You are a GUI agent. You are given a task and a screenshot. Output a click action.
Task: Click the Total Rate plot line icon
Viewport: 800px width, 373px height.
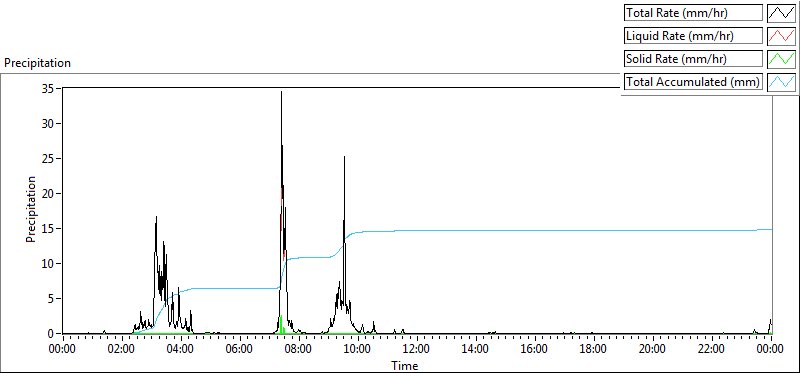coord(782,12)
